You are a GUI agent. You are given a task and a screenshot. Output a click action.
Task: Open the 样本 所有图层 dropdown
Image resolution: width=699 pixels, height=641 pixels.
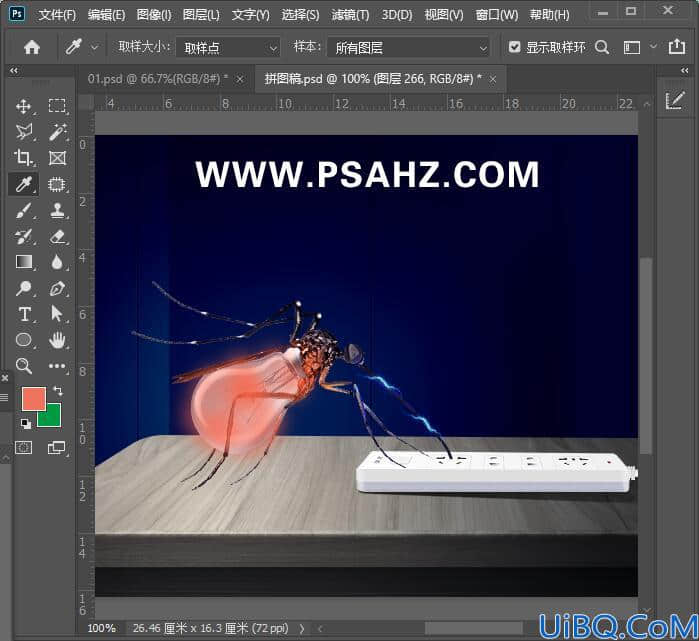click(x=408, y=47)
